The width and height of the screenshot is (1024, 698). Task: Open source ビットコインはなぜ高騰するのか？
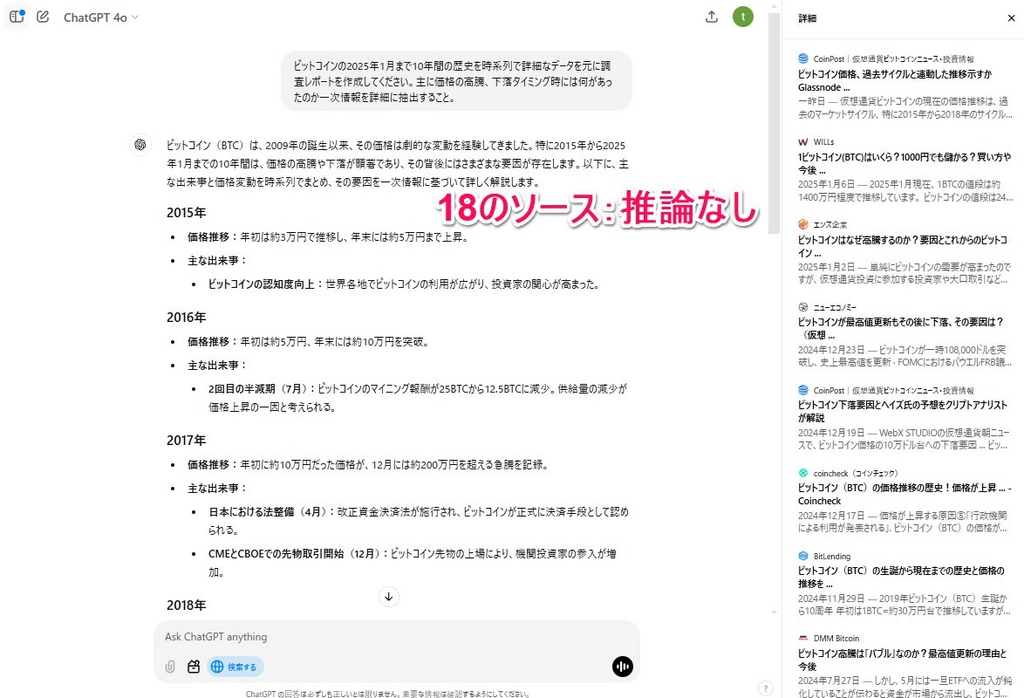(x=903, y=247)
